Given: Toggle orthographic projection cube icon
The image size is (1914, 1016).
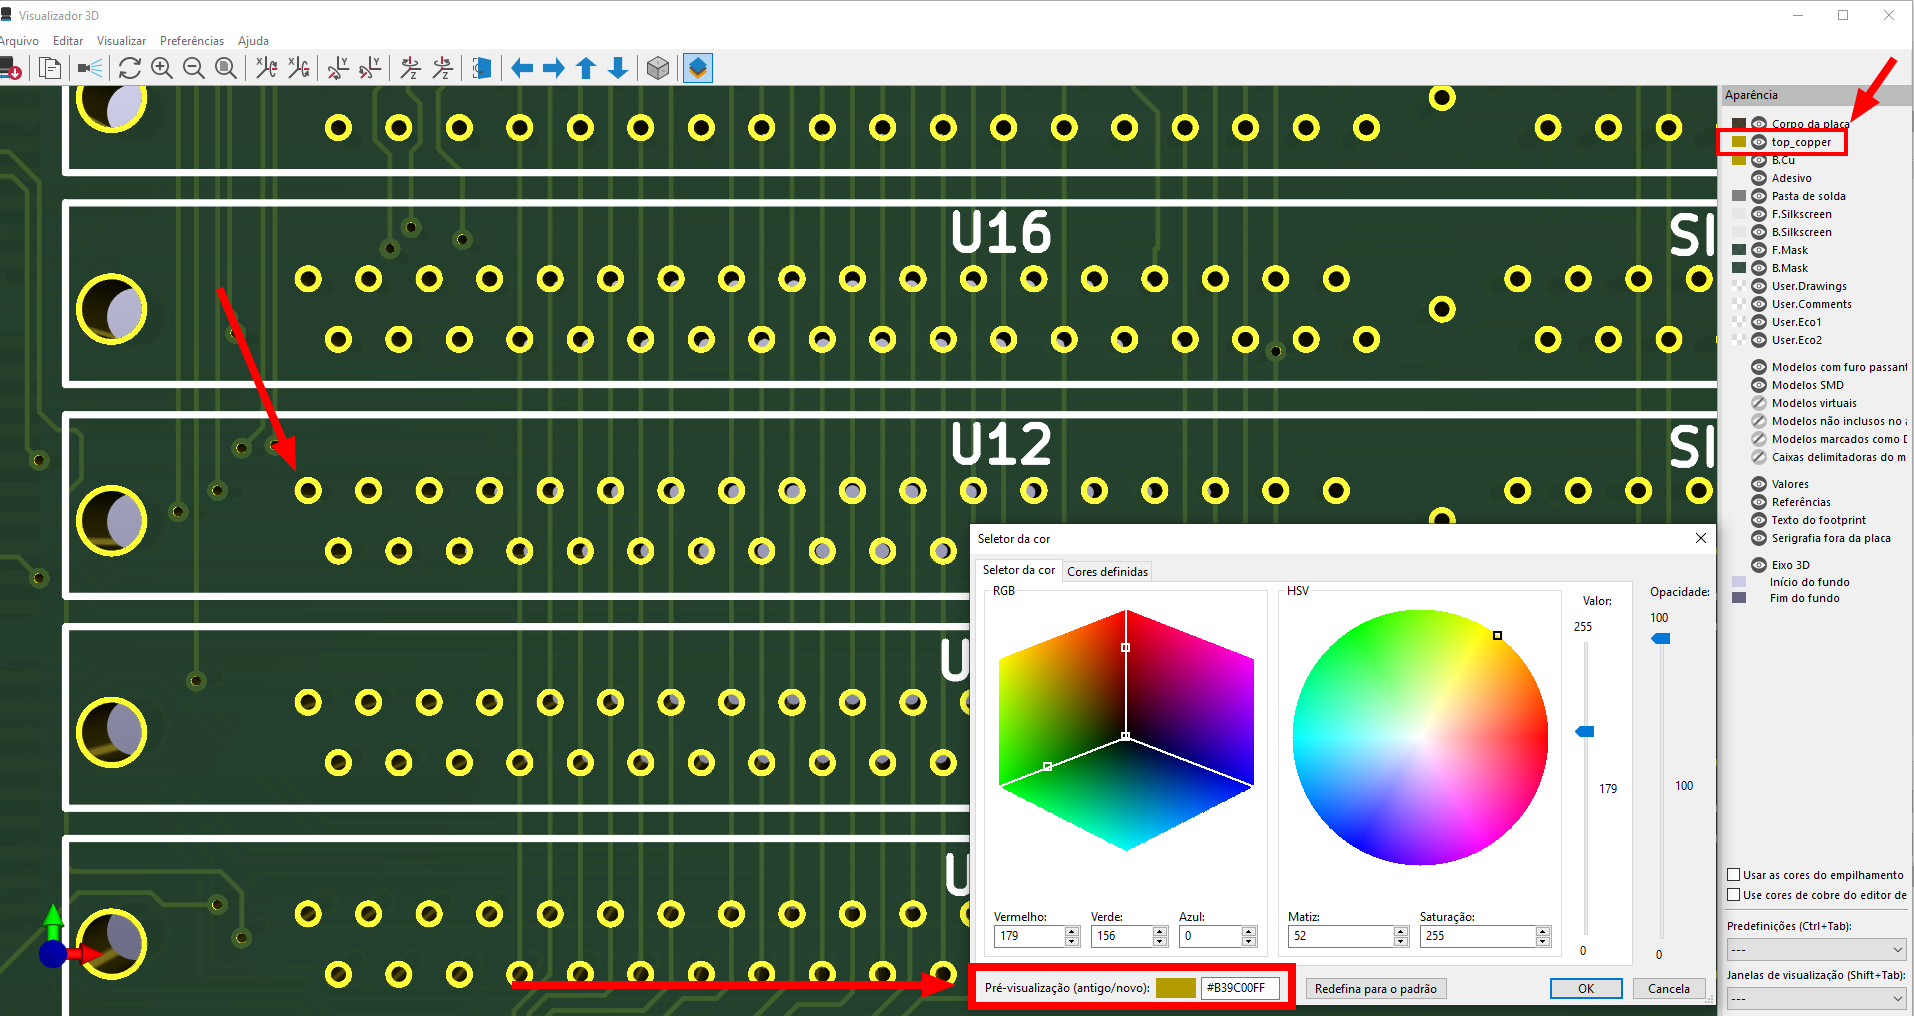Looking at the screenshot, I should point(658,68).
